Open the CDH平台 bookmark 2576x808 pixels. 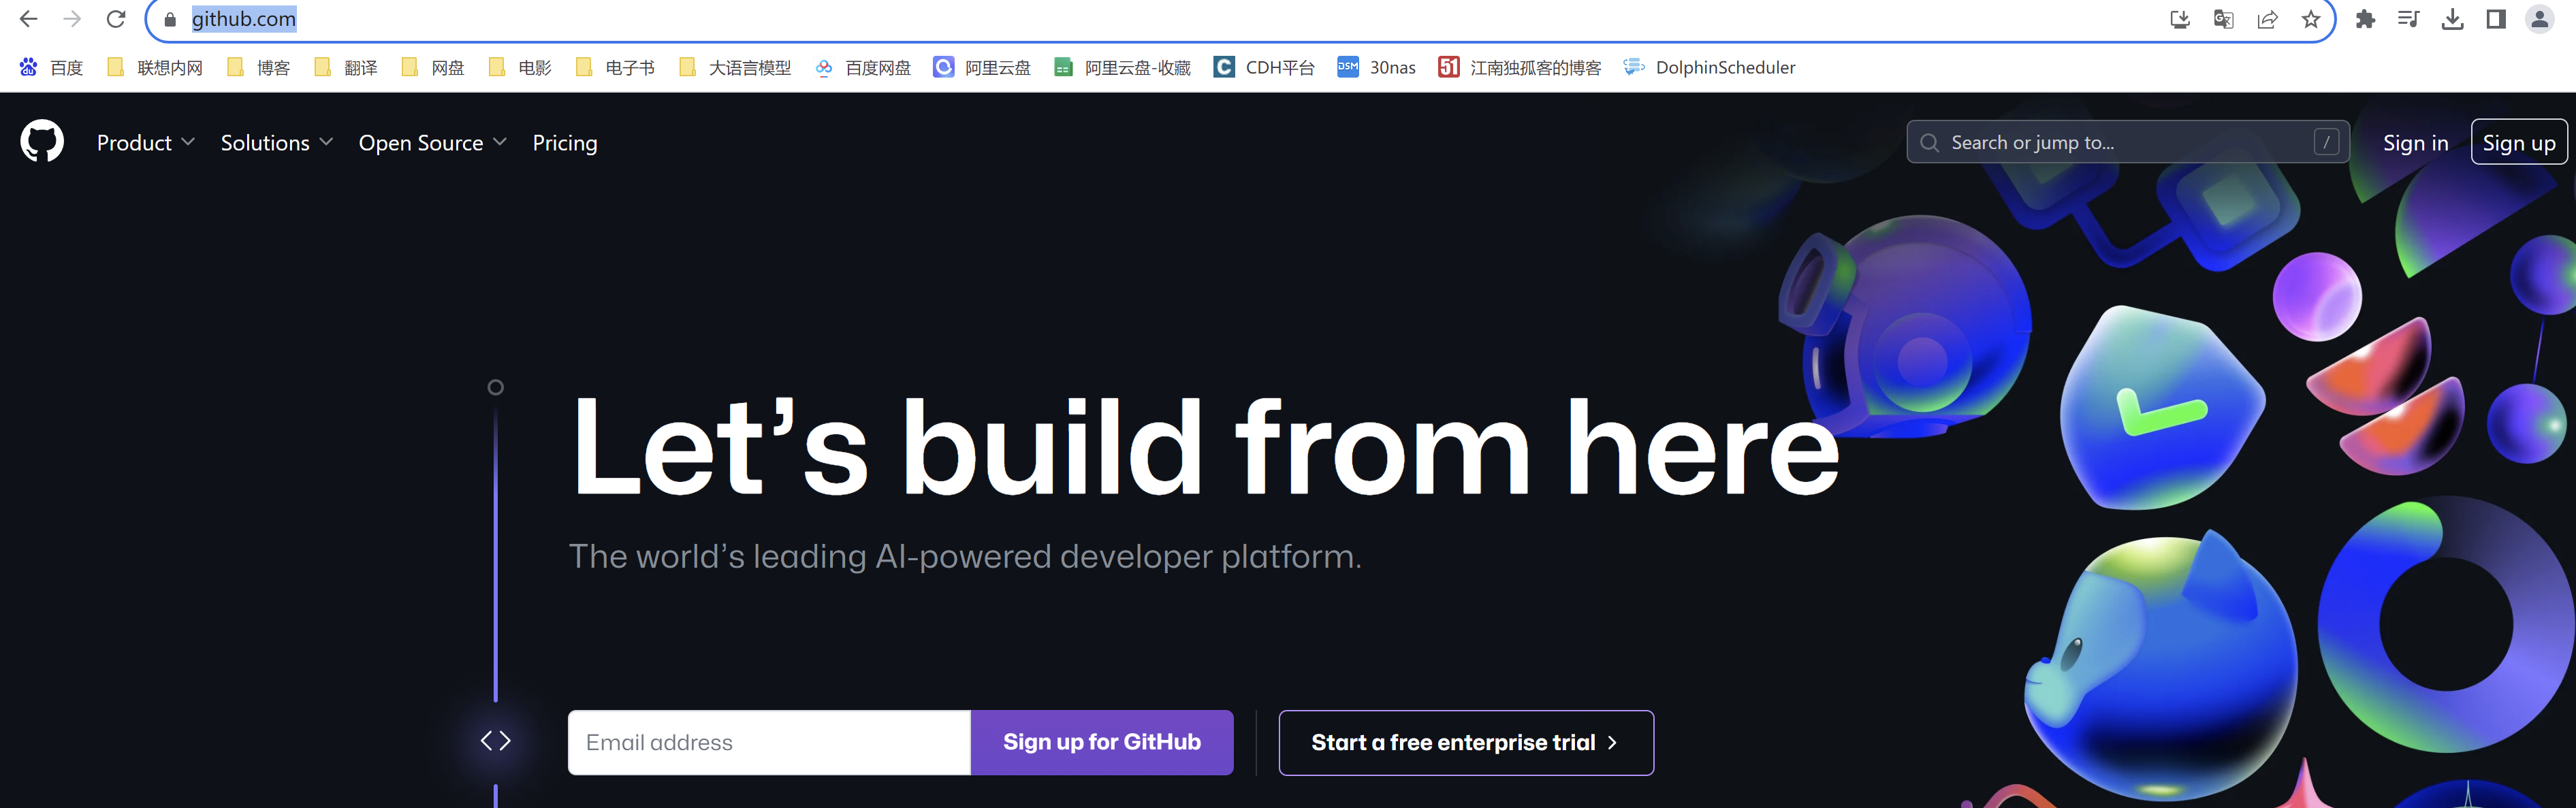(1264, 67)
